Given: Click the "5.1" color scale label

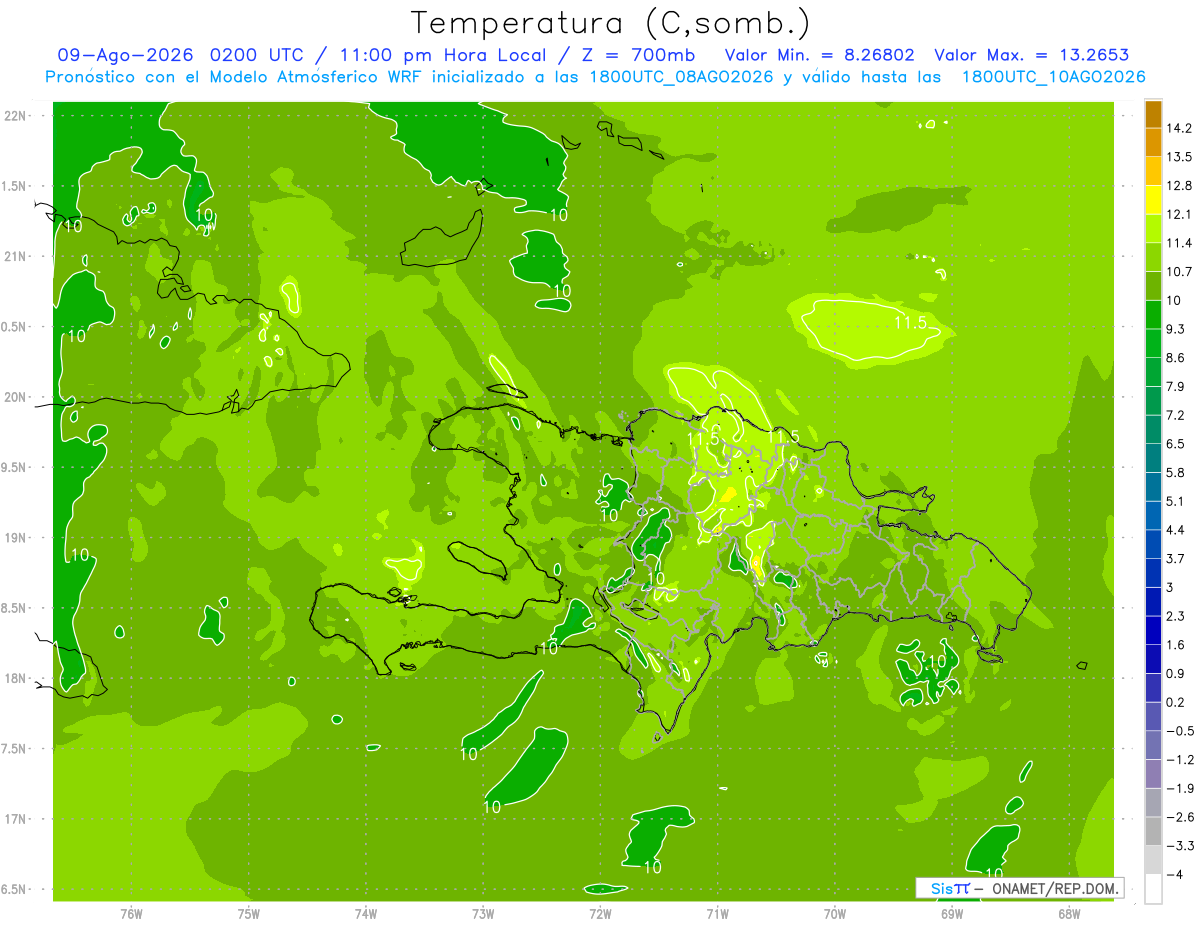Looking at the screenshot, I should 1176,501.
